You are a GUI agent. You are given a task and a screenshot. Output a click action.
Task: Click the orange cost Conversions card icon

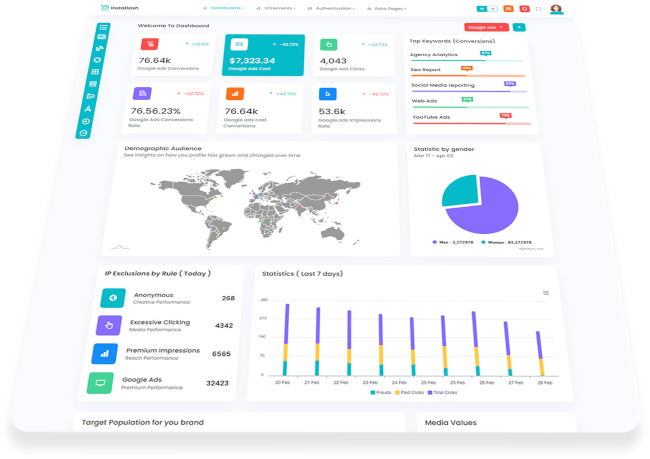(x=235, y=94)
